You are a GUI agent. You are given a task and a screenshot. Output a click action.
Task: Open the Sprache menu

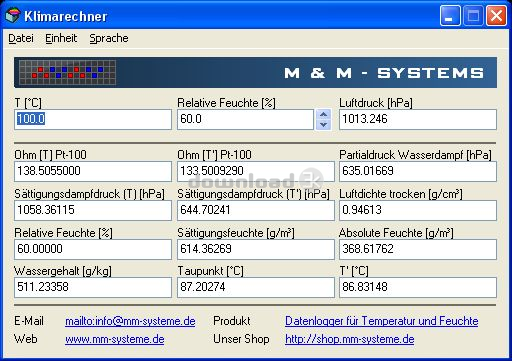coord(109,38)
